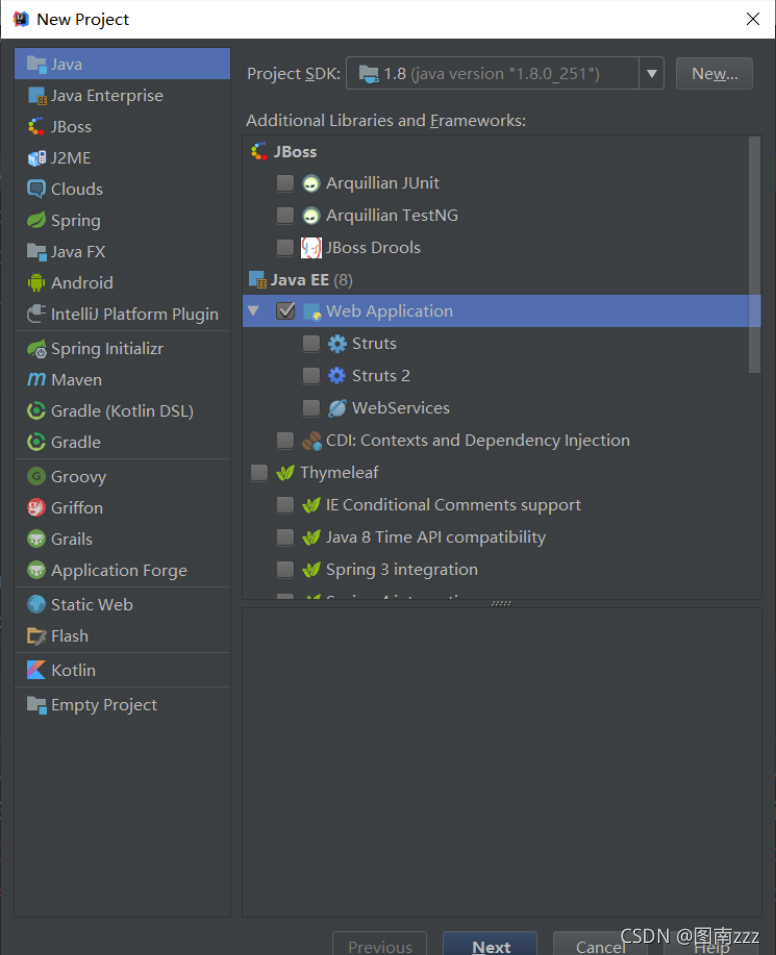
Task: Click the Grails icon
Action: 37,538
